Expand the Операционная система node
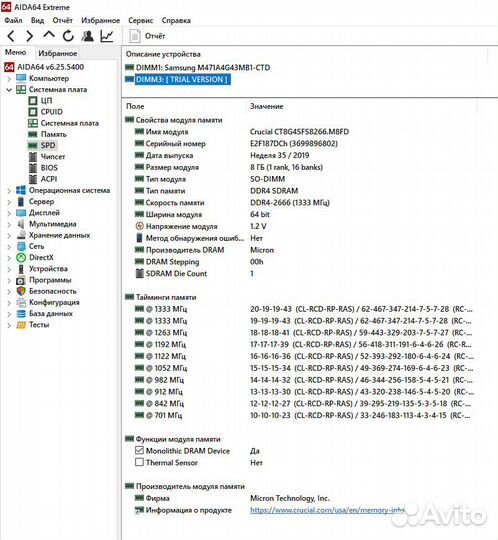Viewport: 498px width, 540px height. pyautogui.click(x=9, y=190)
